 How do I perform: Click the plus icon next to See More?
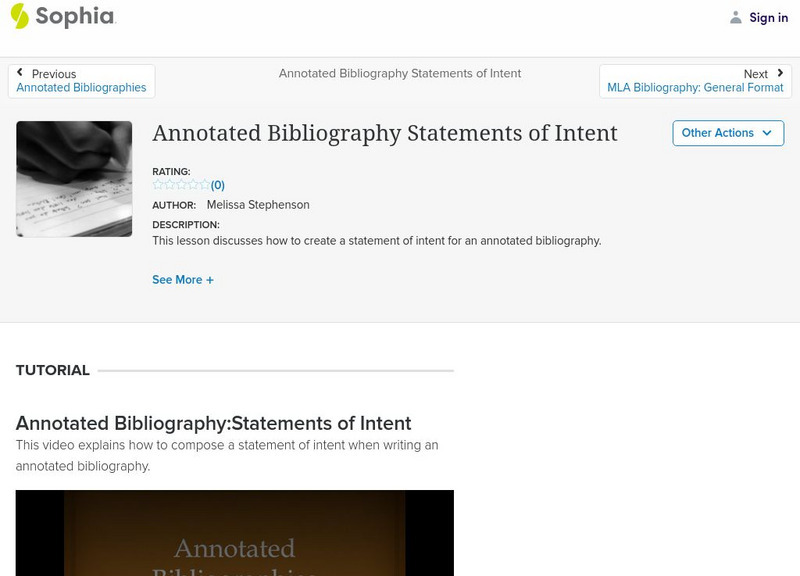point(210,280)
